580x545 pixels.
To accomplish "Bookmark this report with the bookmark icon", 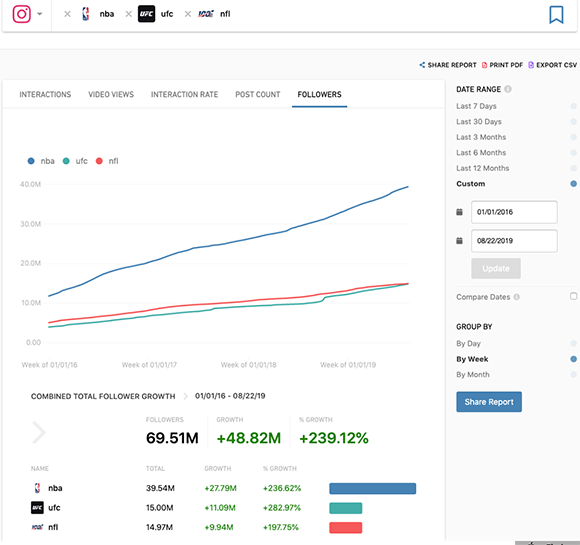I will click(556, 15).
